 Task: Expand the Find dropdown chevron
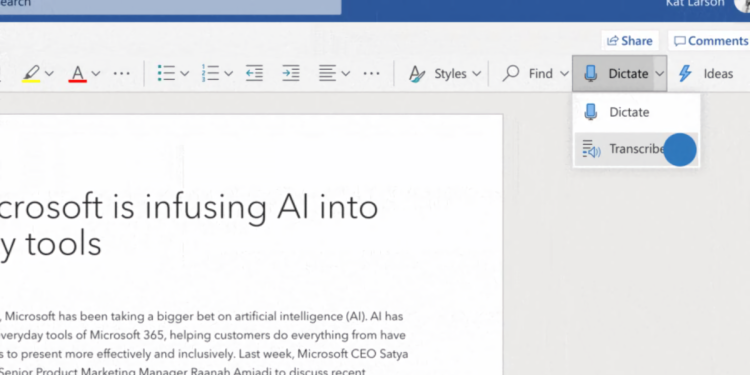pos(564,74)
